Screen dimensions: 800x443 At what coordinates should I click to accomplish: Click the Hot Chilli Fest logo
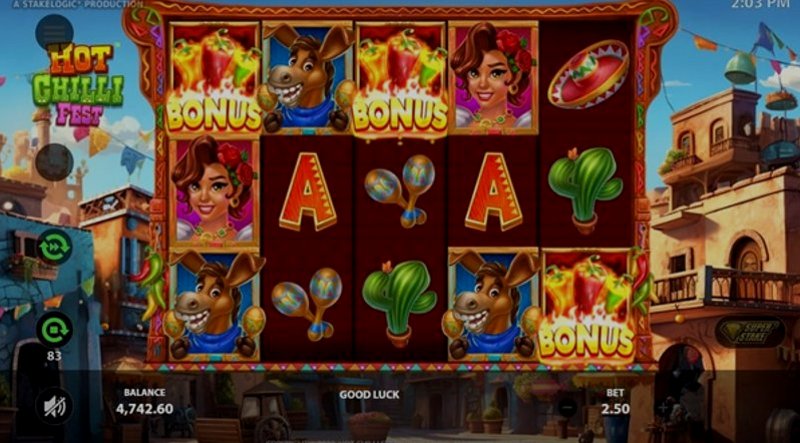pos(79,85)
